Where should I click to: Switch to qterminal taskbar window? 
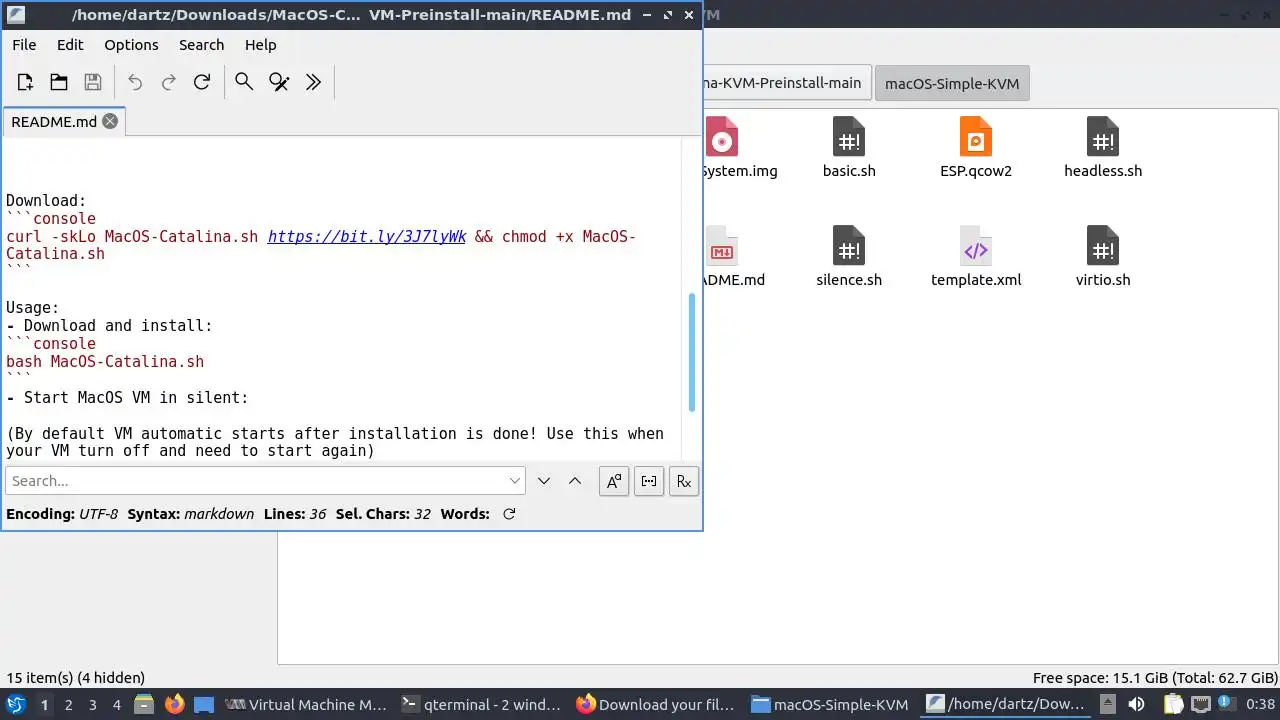point(483,704)
